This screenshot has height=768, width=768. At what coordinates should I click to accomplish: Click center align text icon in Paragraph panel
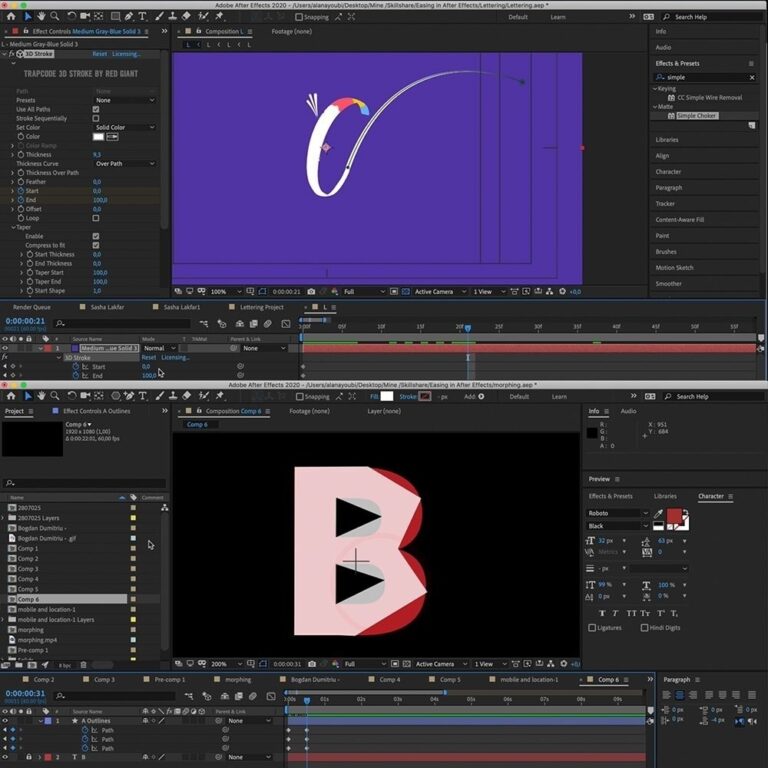pyautogui.click(x=679, y=695)
